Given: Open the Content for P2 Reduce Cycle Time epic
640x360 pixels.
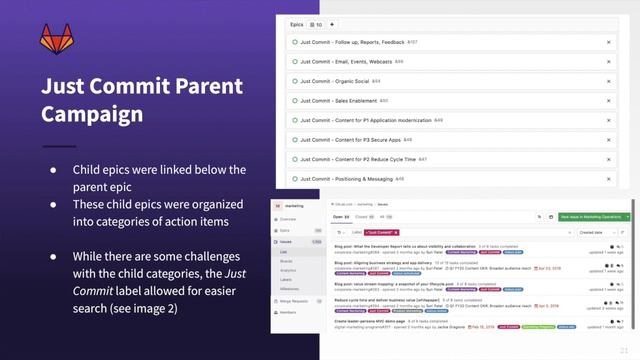Looking at the screenshot, I should click(x=358, y=160).
